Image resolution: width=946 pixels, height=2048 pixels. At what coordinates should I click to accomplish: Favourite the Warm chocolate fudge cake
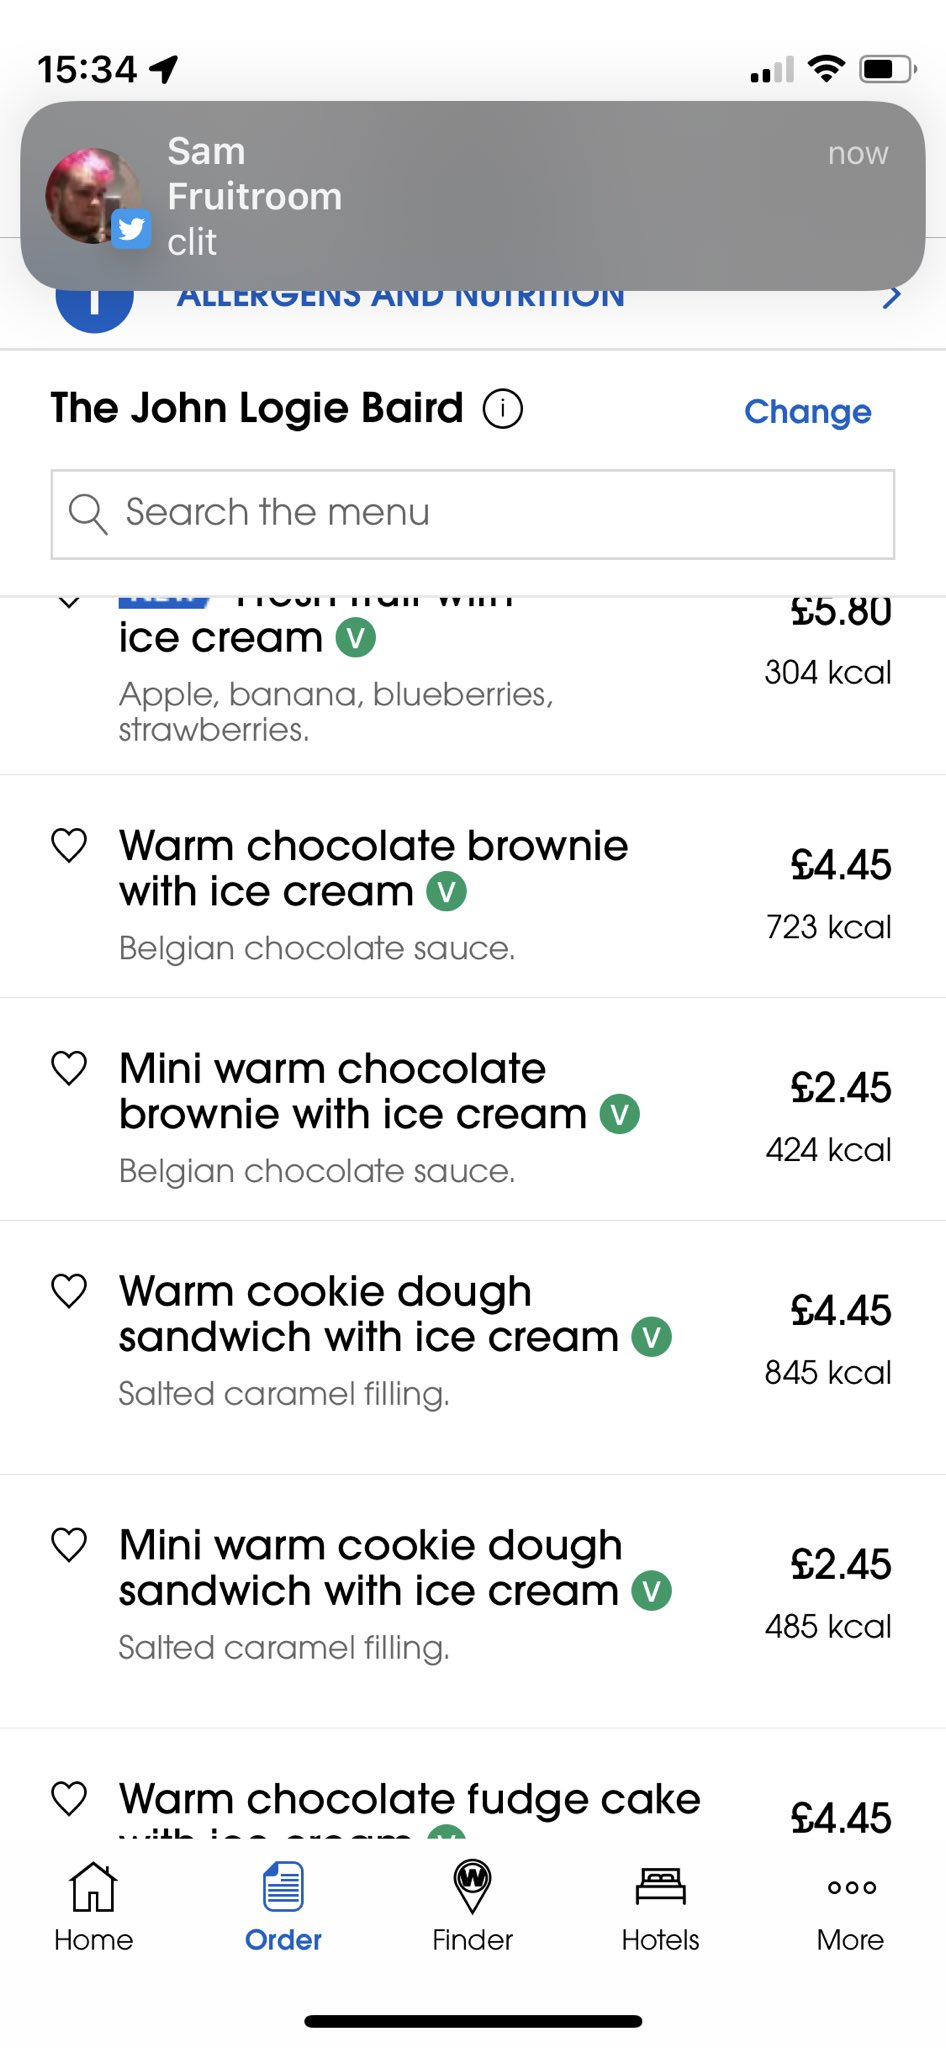[69, 1799]
